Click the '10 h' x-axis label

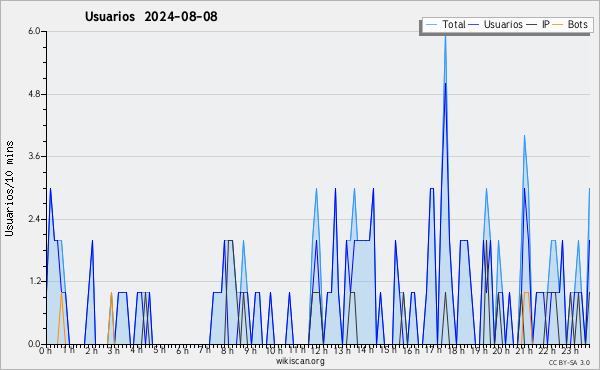(274, 350)
